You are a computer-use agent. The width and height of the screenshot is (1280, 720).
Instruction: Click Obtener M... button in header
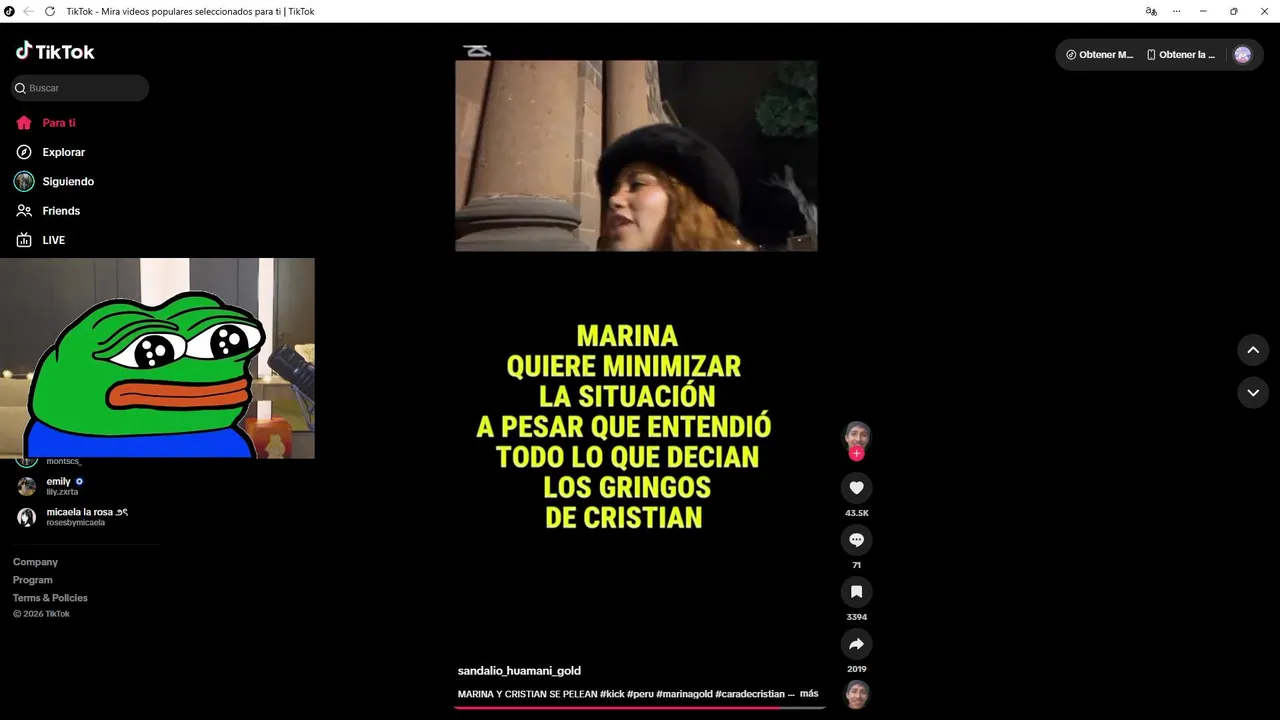tap(1100, 55)
